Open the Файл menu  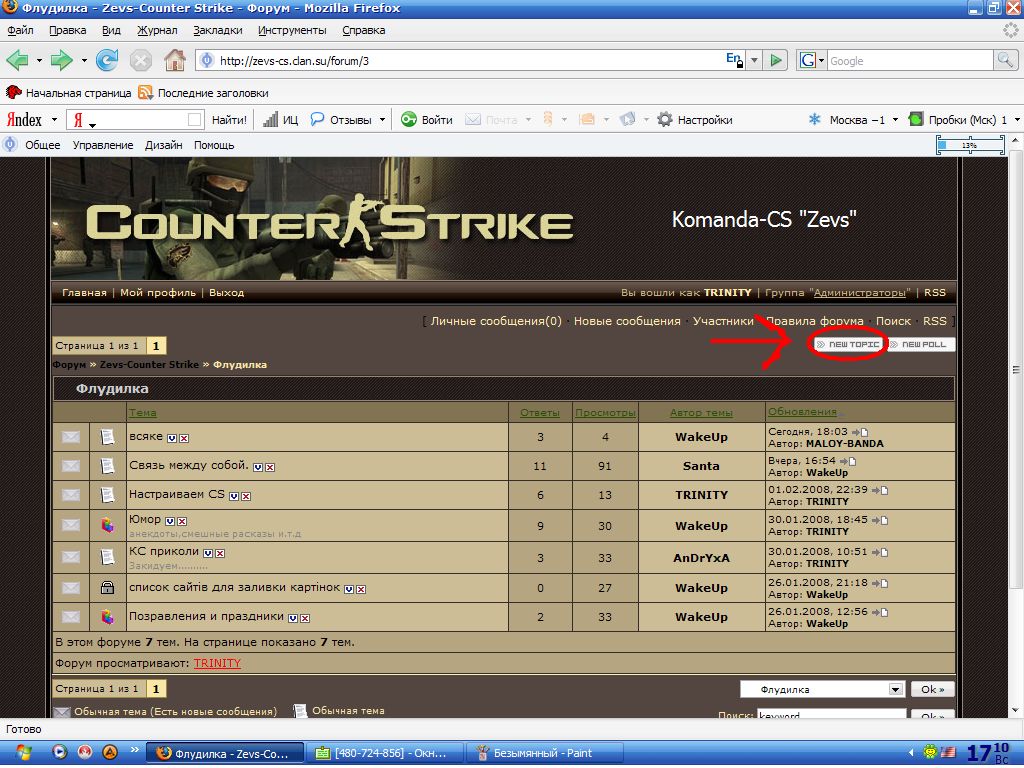pyautogui.click(x=20, y=30)
